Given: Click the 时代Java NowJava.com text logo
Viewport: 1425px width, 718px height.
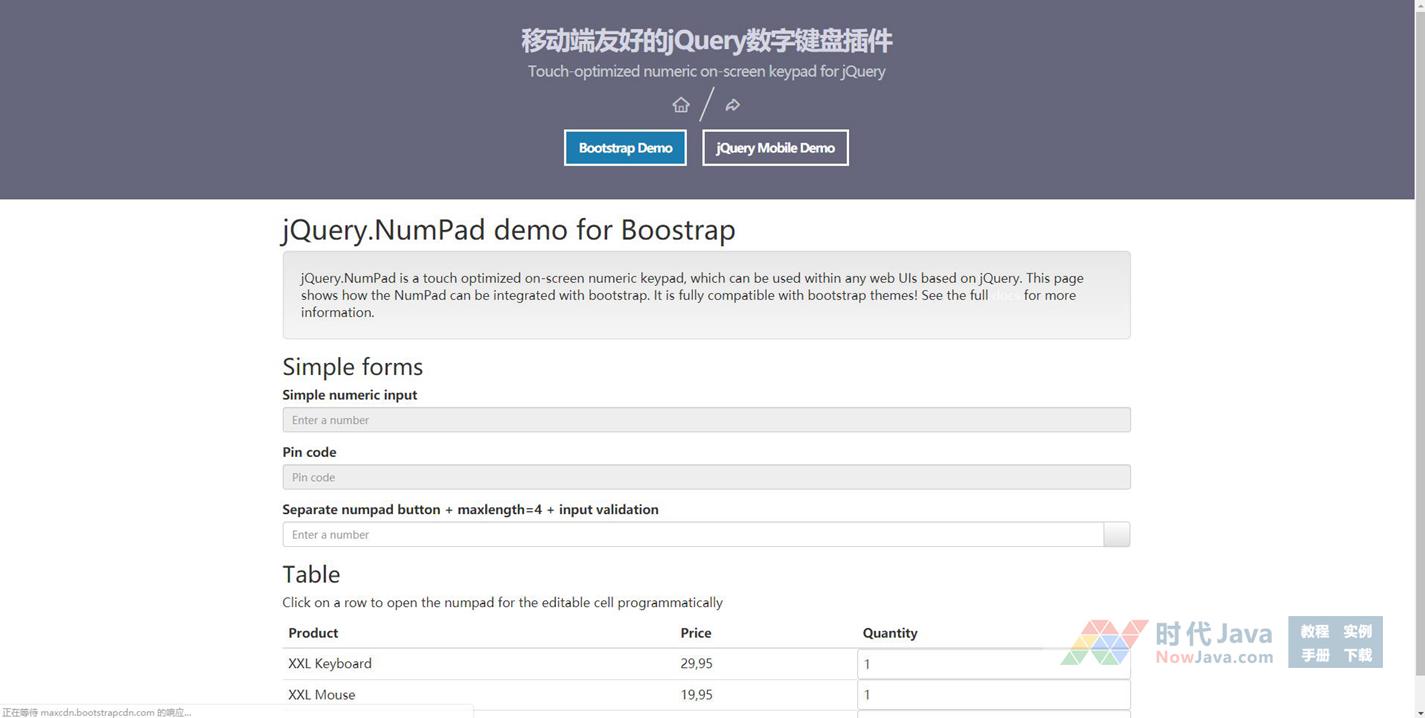Looking at the screenshot, I should click(1213, 643).
